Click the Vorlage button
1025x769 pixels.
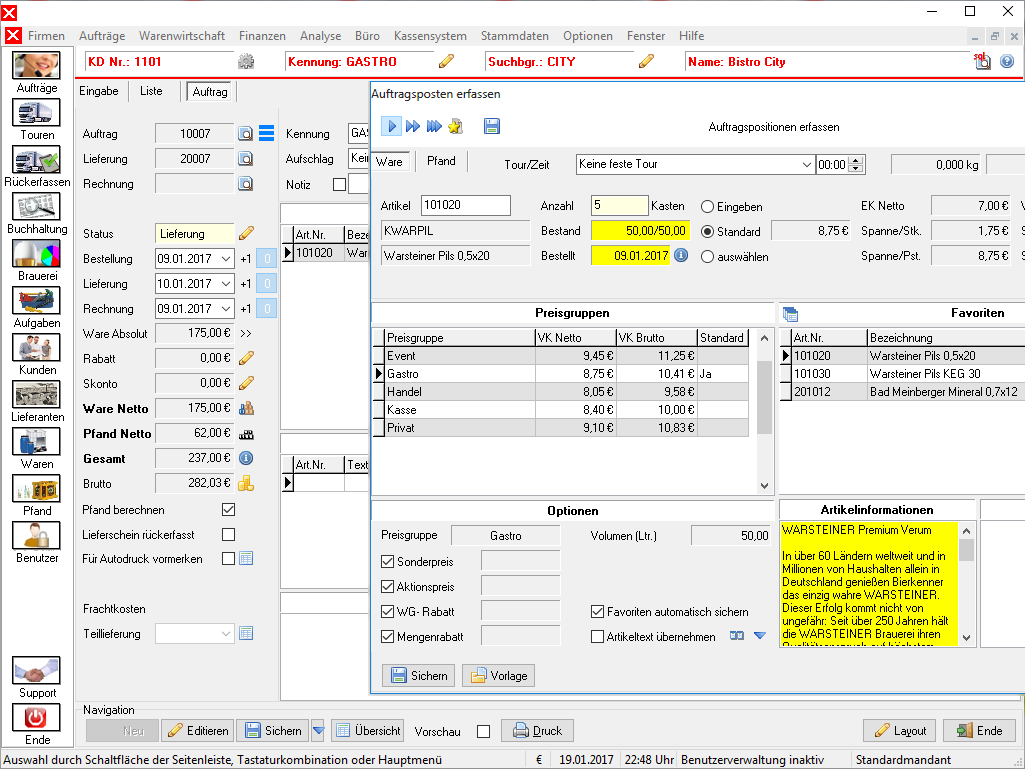(x=498, y=675)
